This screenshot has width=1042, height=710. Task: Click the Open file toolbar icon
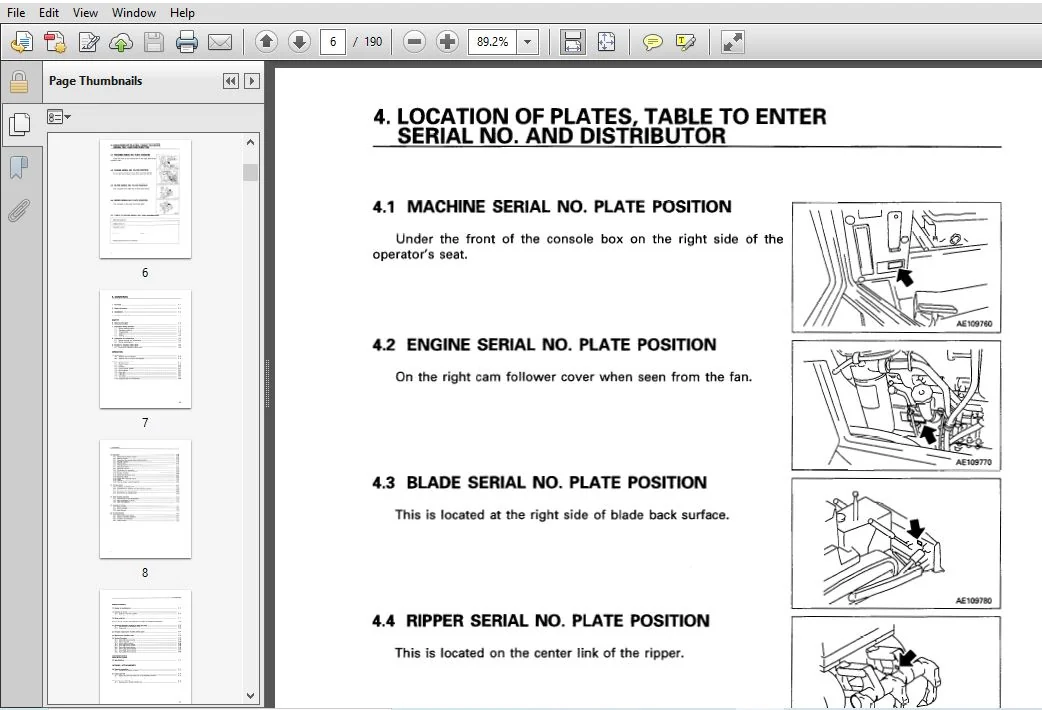tap(21, 42)
